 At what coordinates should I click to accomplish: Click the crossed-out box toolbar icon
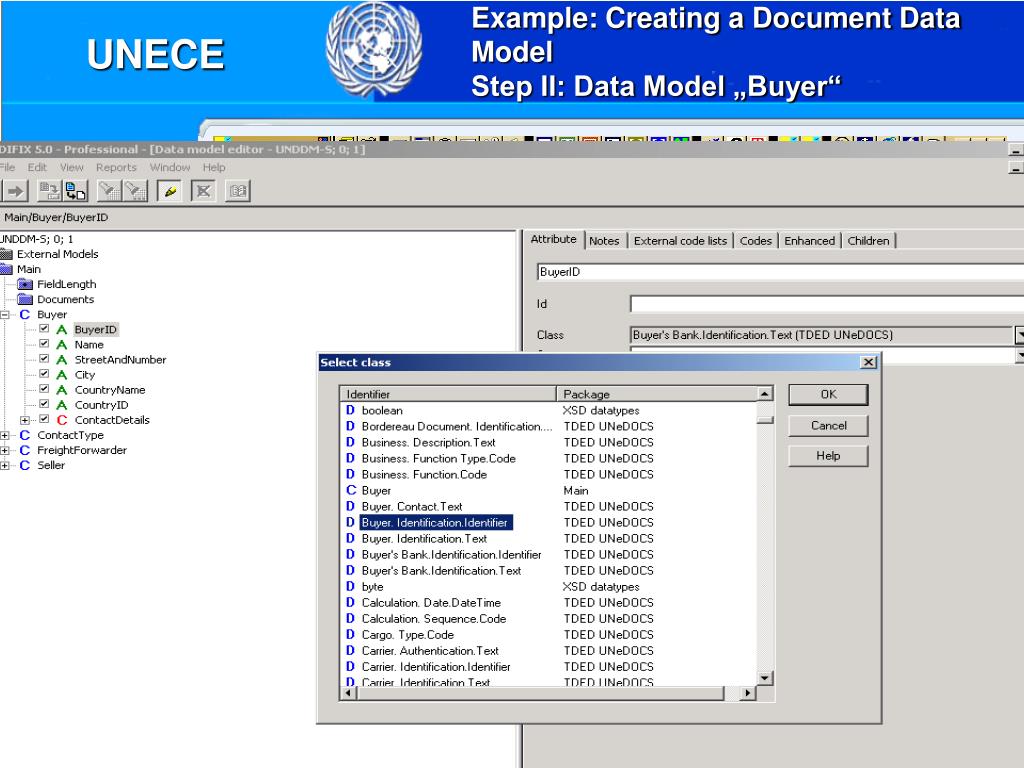click(x=204, y=191)
